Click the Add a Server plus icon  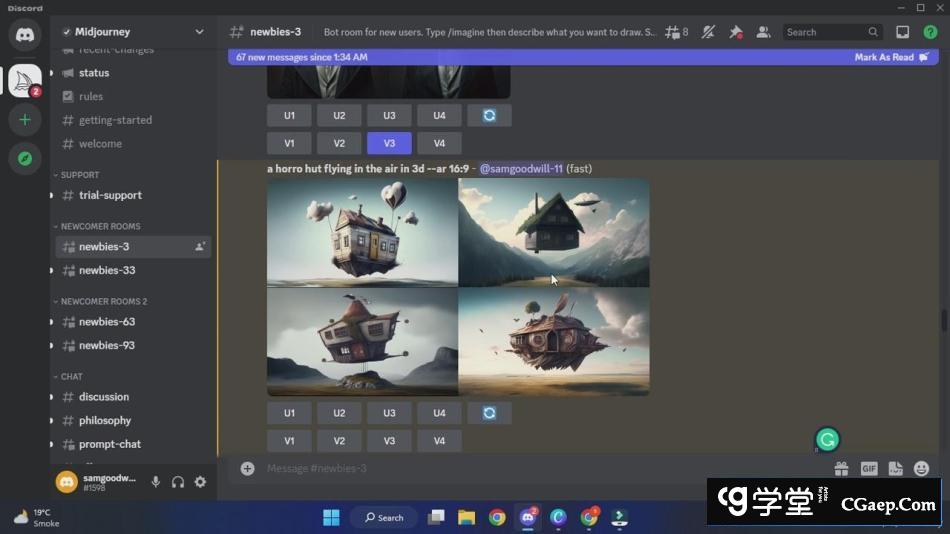[x=25, y=120]
